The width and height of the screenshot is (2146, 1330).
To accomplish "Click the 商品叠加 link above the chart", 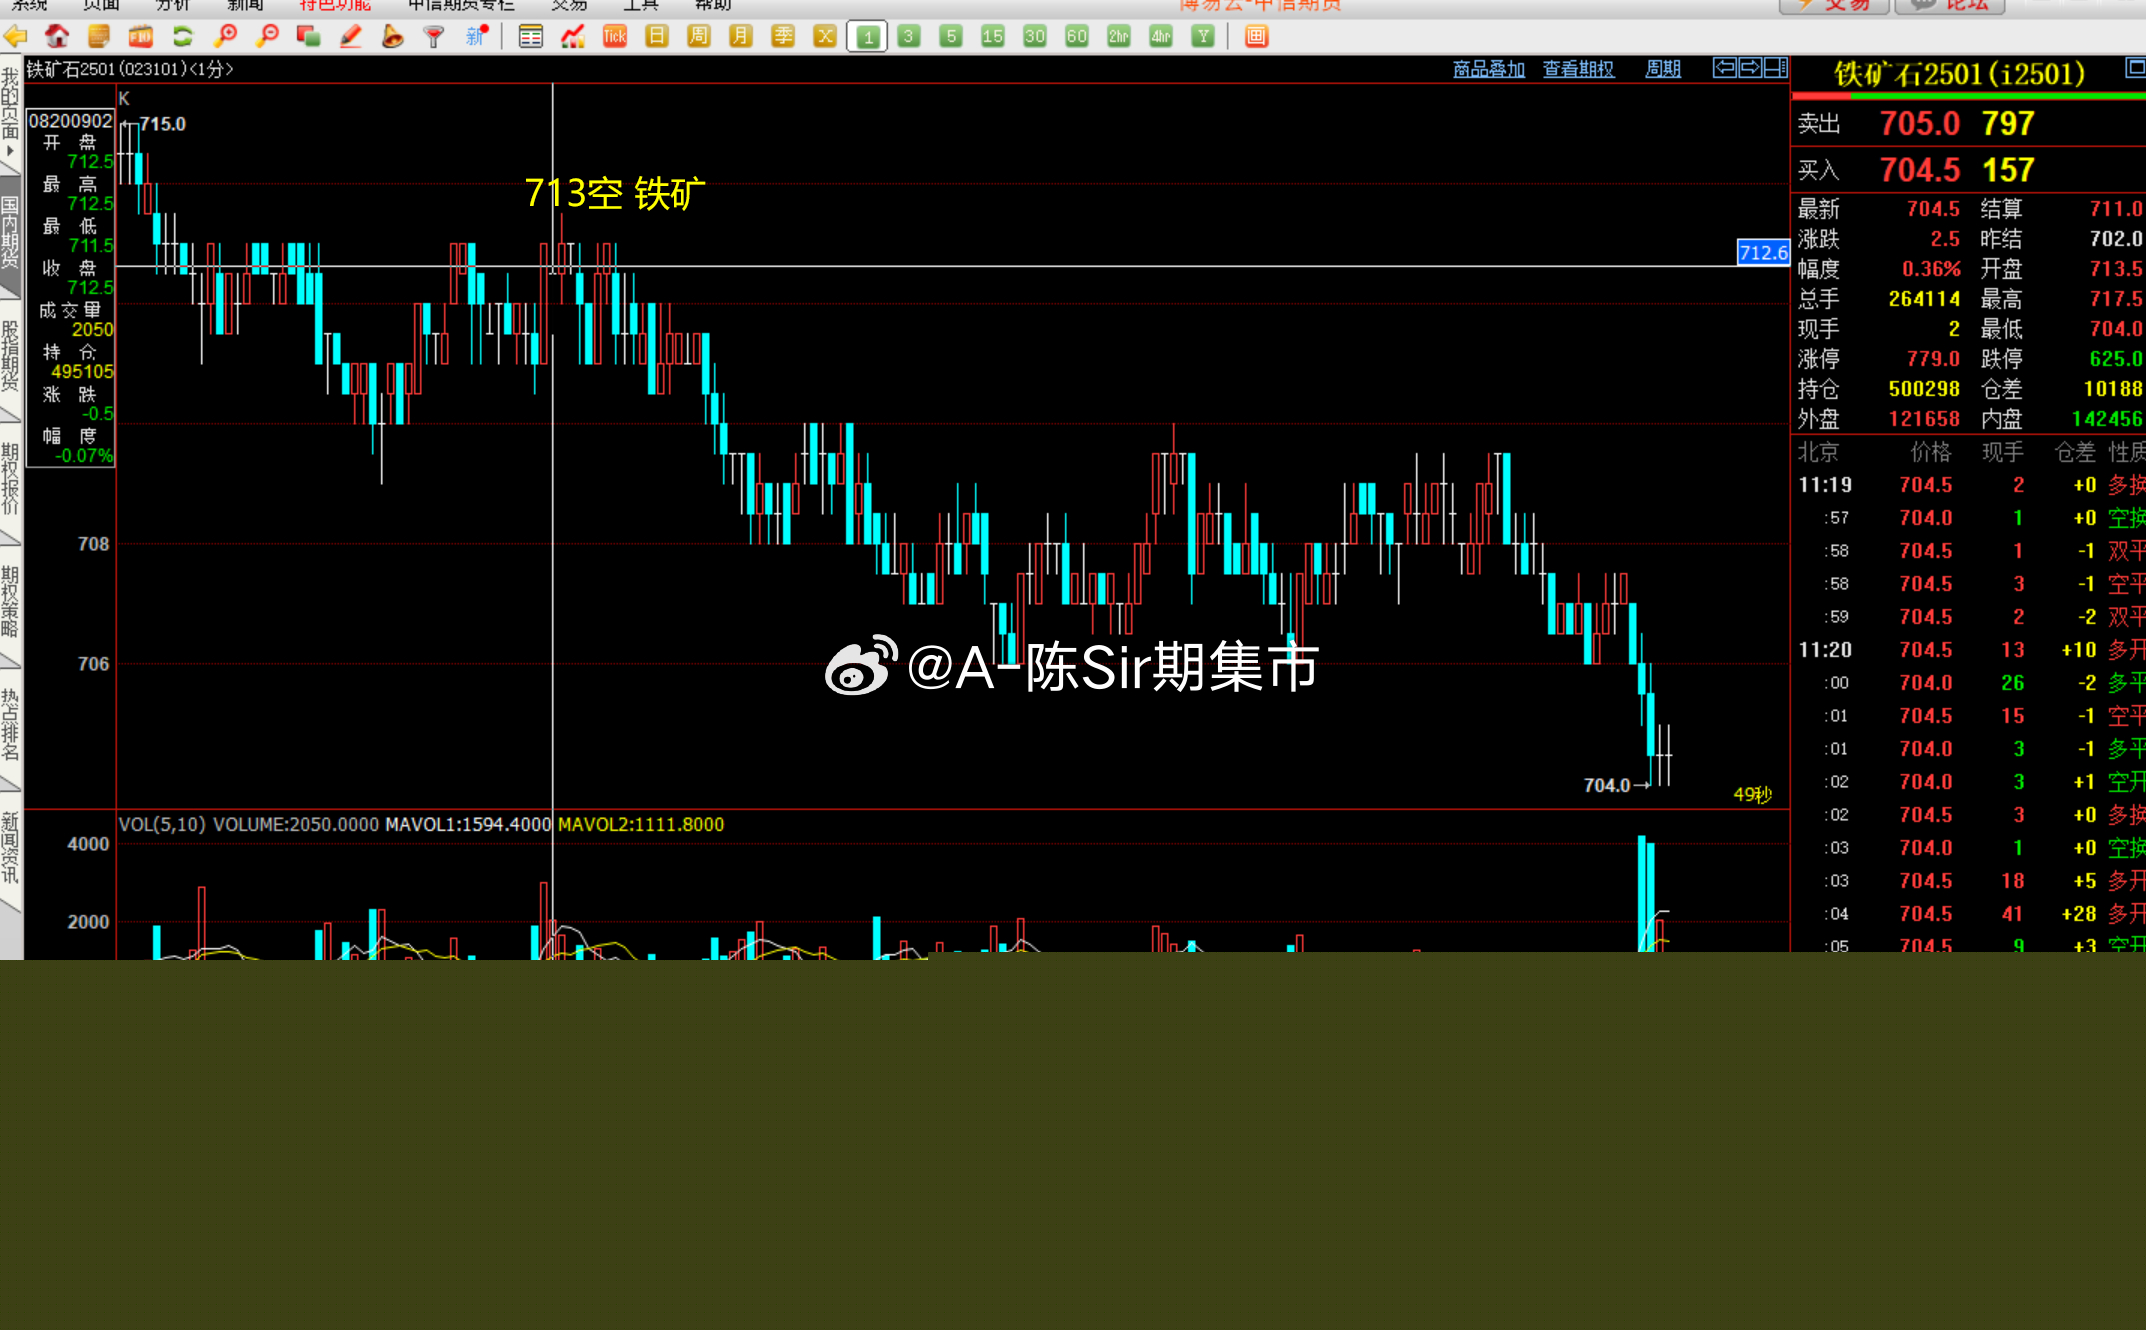I will [1488, 69].
